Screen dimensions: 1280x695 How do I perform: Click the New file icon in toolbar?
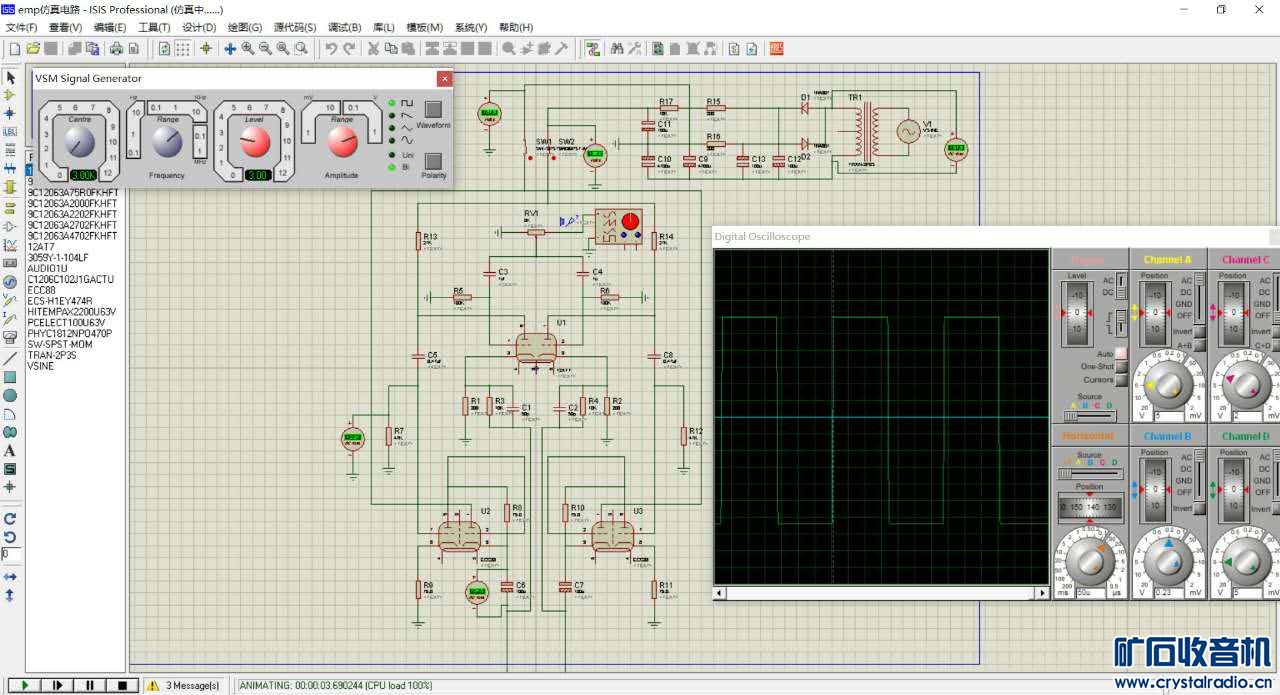(x=14, y=48)
